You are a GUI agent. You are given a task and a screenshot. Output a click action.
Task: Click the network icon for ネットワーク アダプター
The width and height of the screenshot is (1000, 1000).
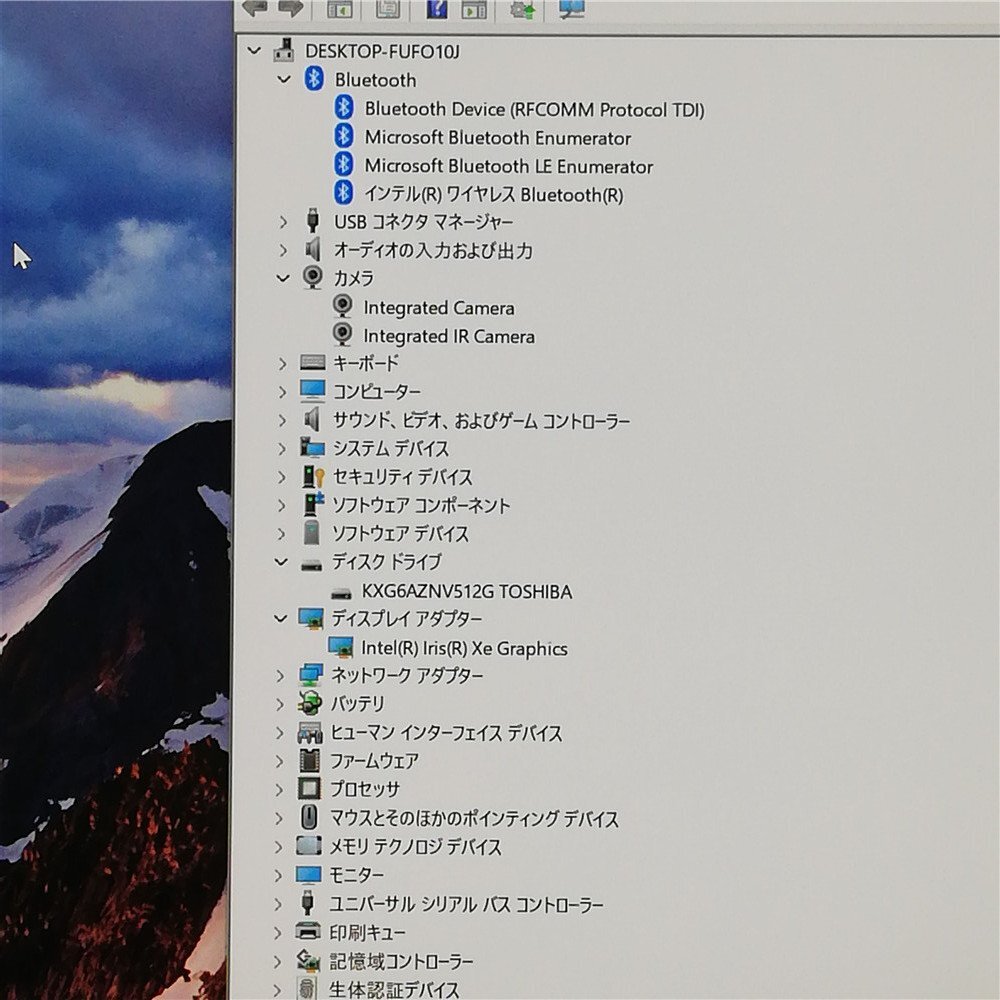pos(311,675)
